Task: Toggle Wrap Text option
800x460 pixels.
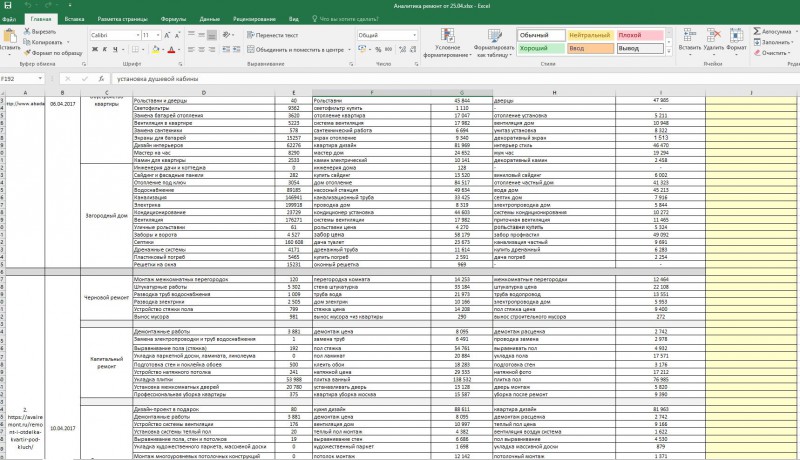Action: click(272, 35)
